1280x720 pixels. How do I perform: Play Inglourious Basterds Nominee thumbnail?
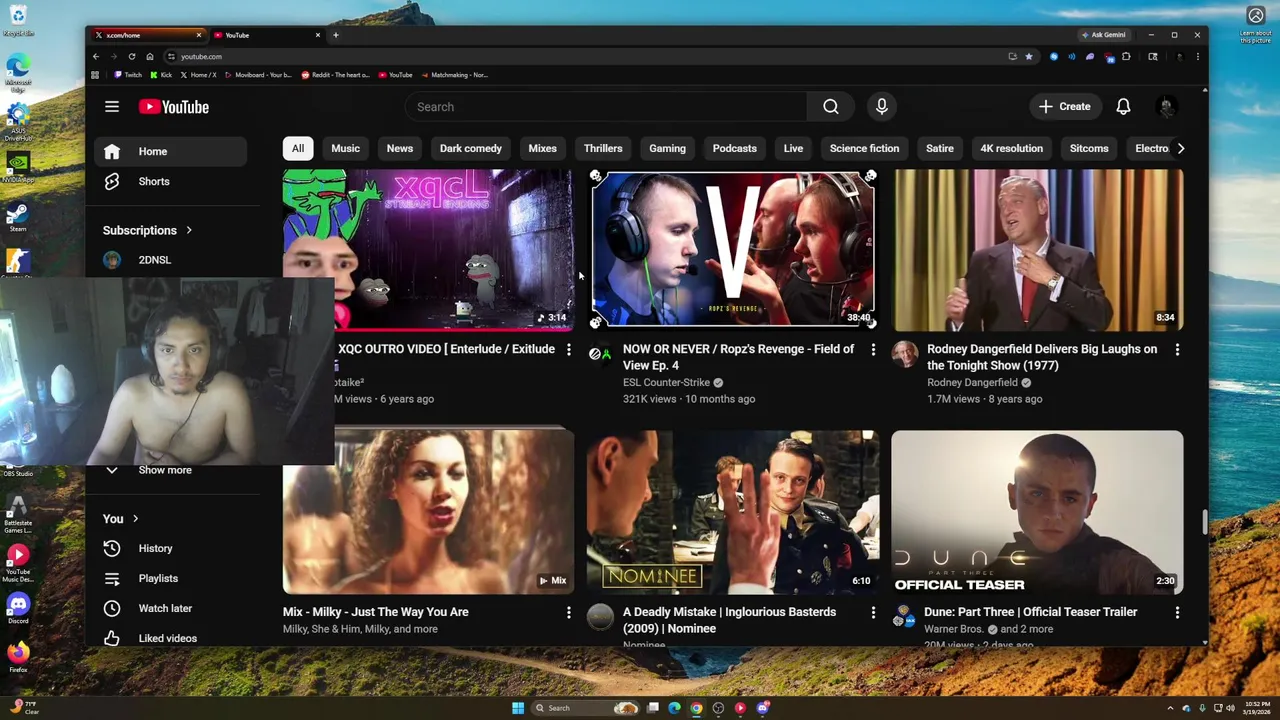[733, 512]
